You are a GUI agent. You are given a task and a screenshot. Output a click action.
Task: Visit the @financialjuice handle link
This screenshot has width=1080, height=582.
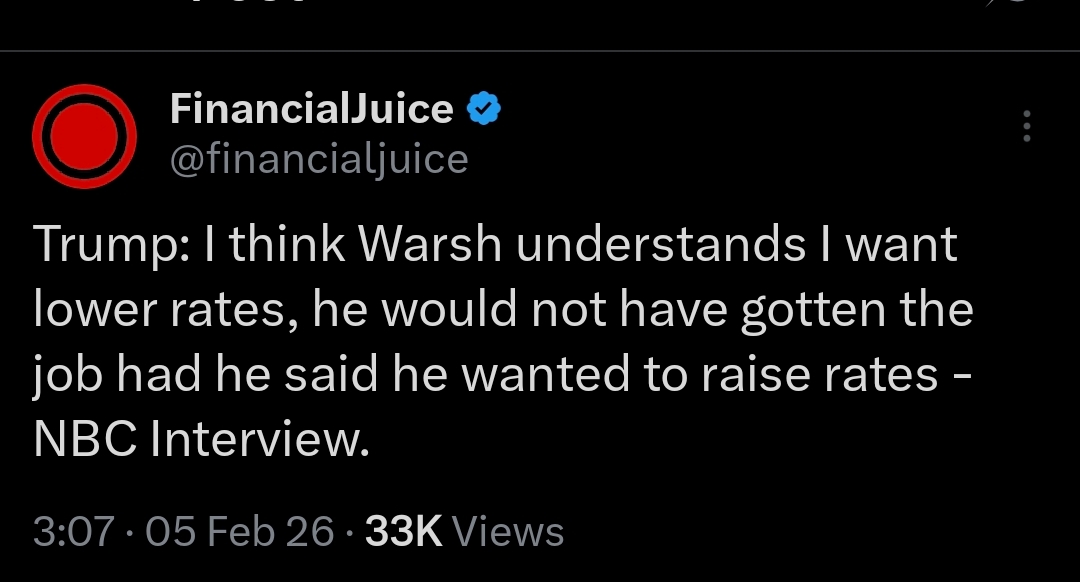pyautogui.click(x=319, y=158)
